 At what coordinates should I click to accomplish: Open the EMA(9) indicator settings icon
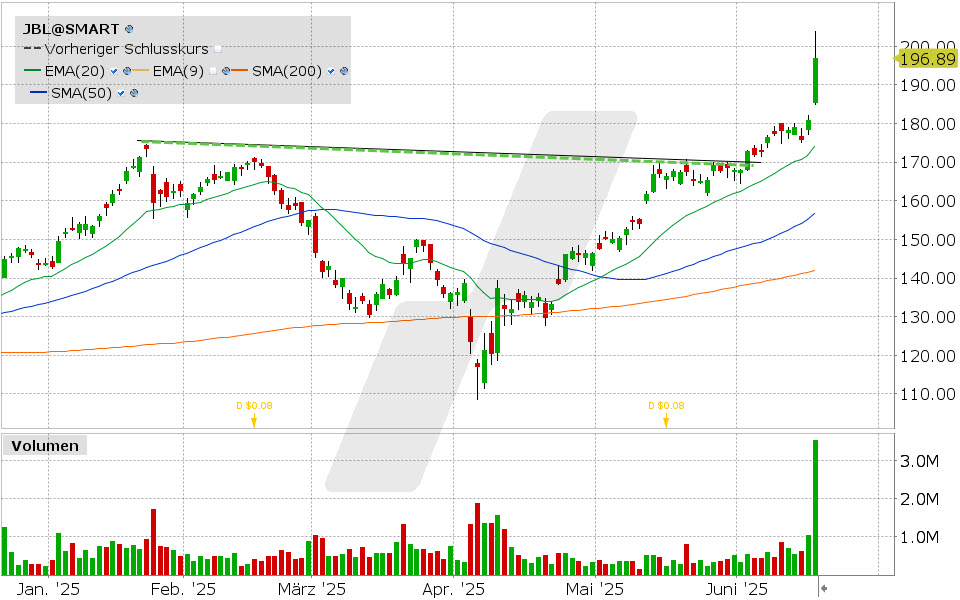tap(226, 71)
